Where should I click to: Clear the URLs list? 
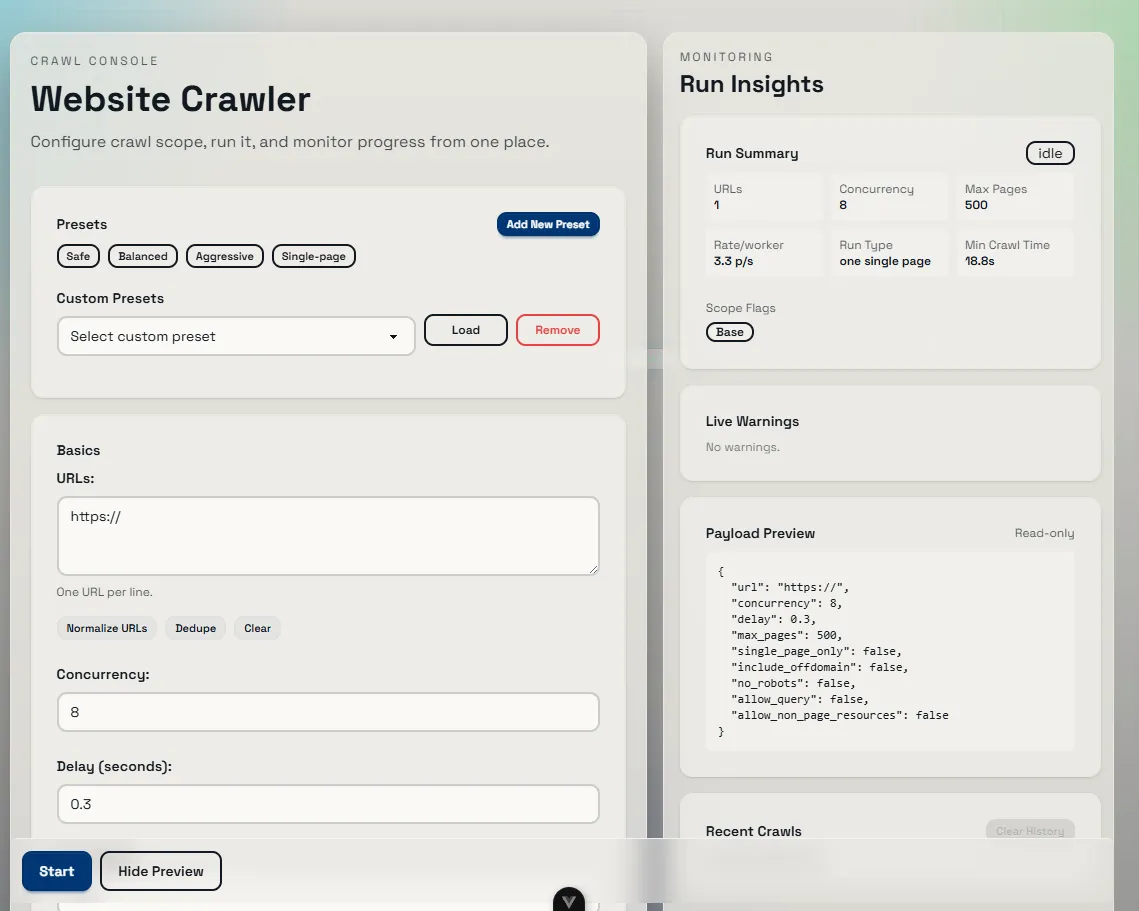(x=257, y=628)
